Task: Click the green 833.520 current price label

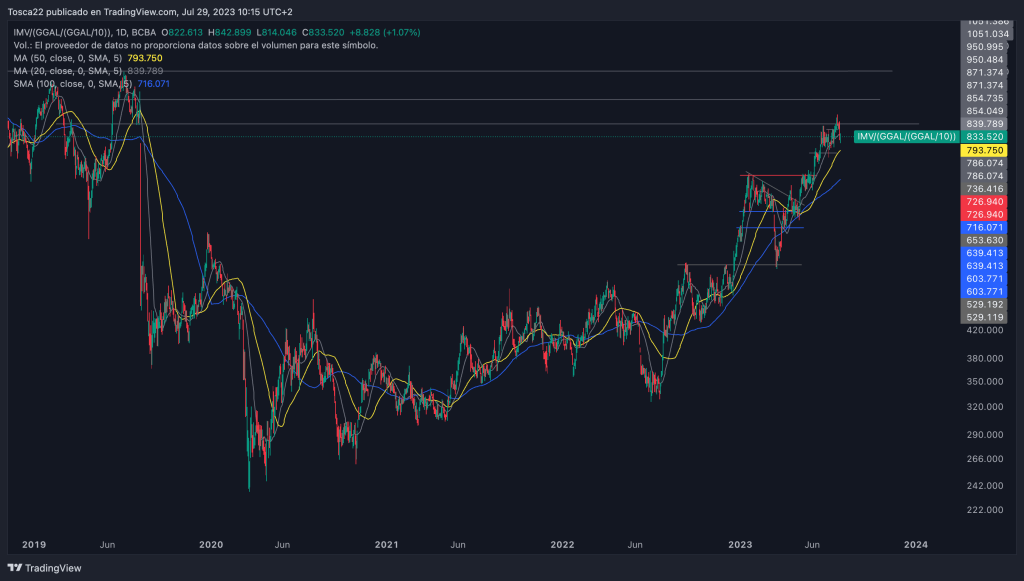Action: click(984, 136)
